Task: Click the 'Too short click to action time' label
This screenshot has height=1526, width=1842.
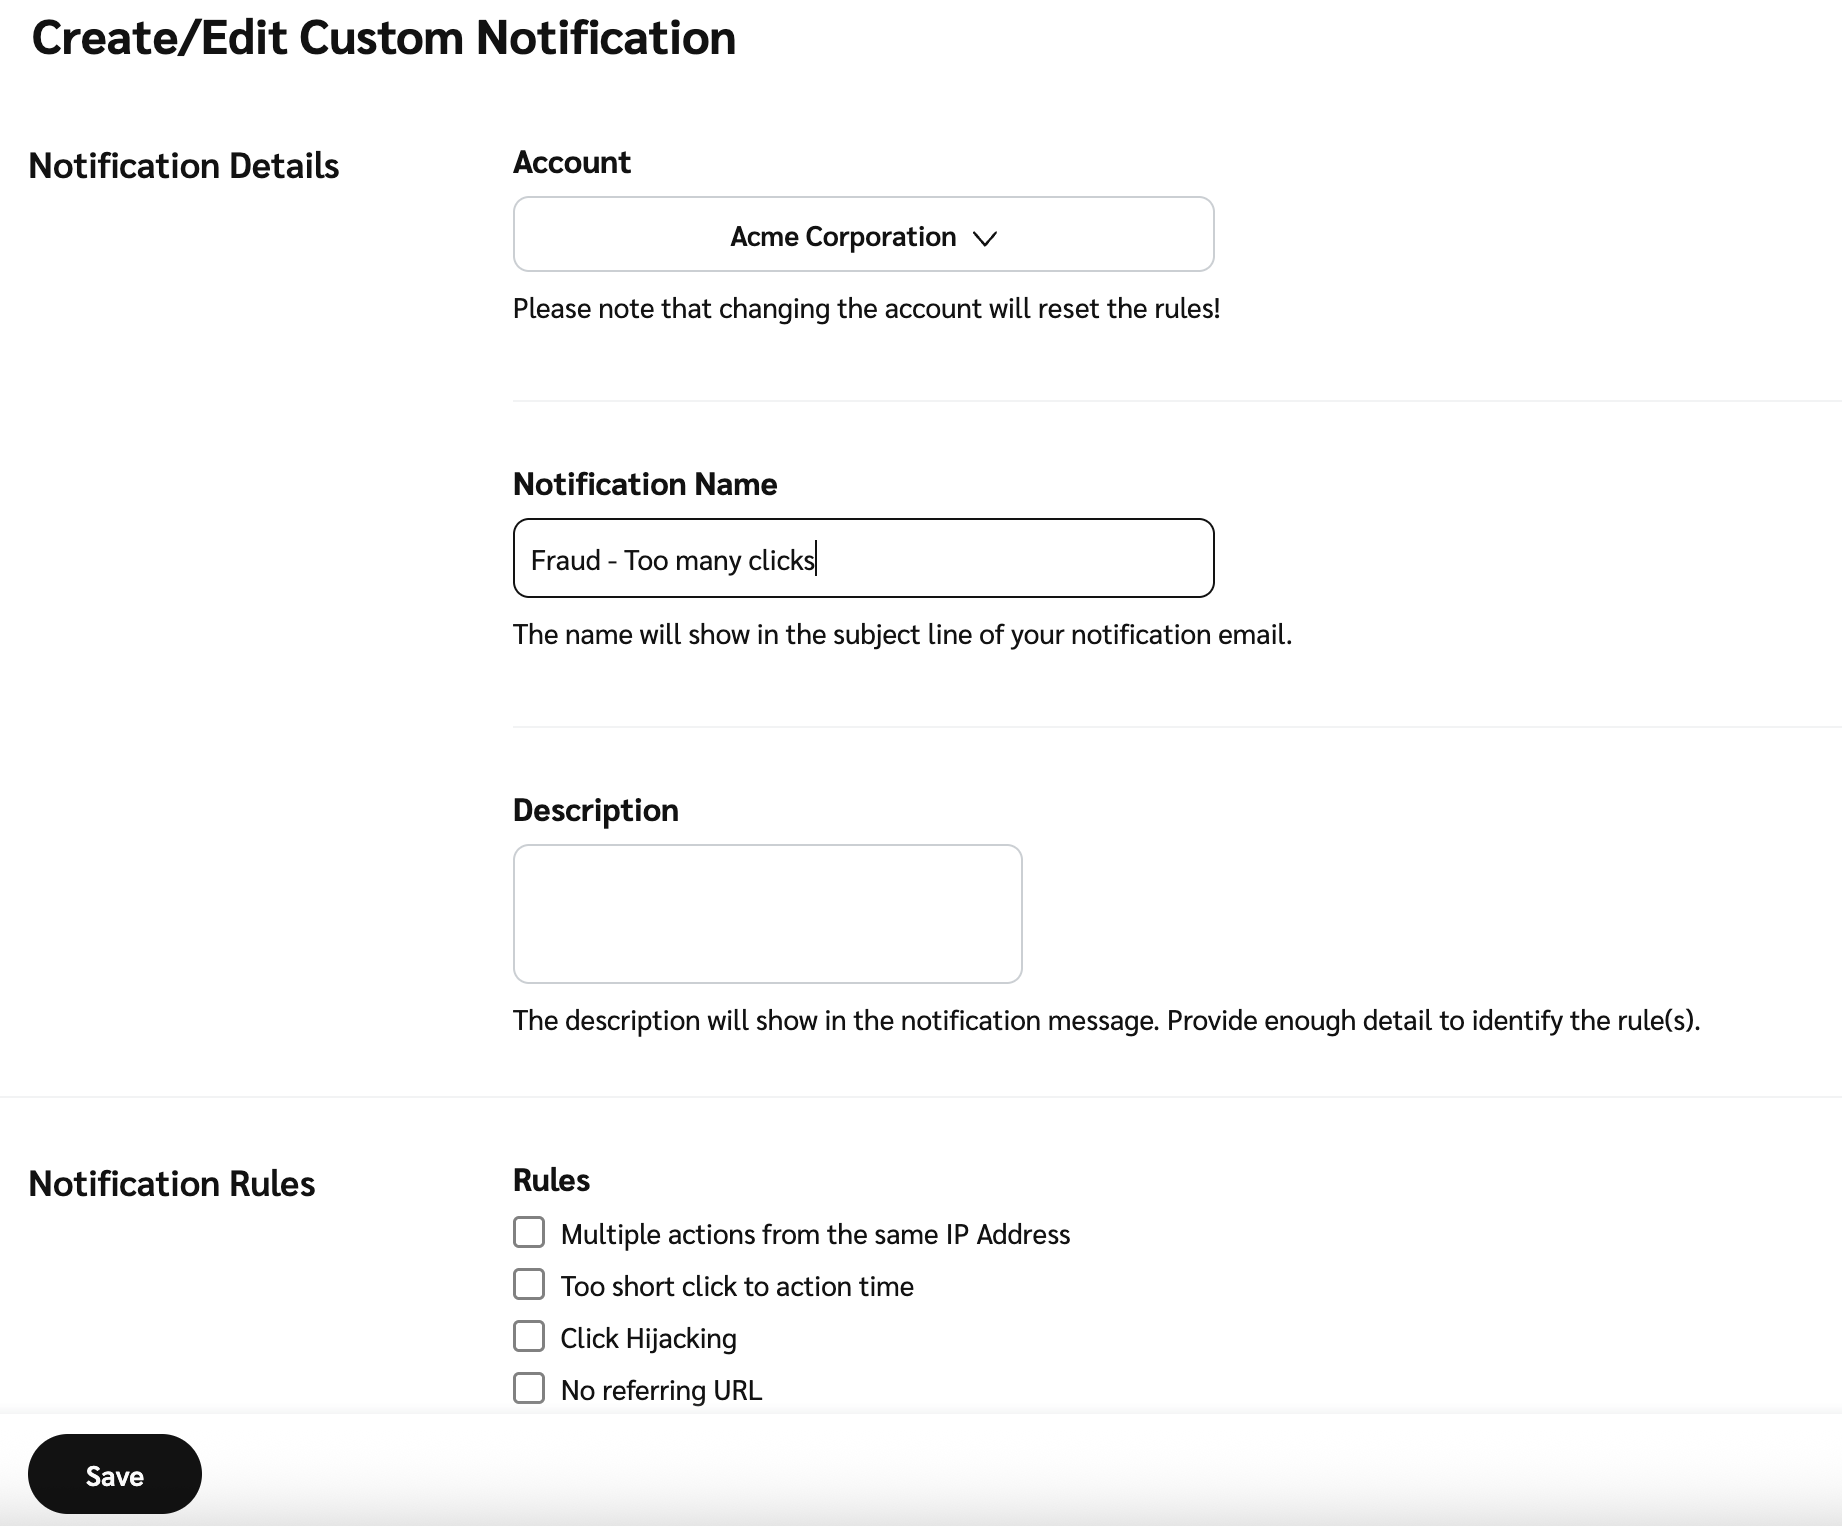Action: [737, 1286]
